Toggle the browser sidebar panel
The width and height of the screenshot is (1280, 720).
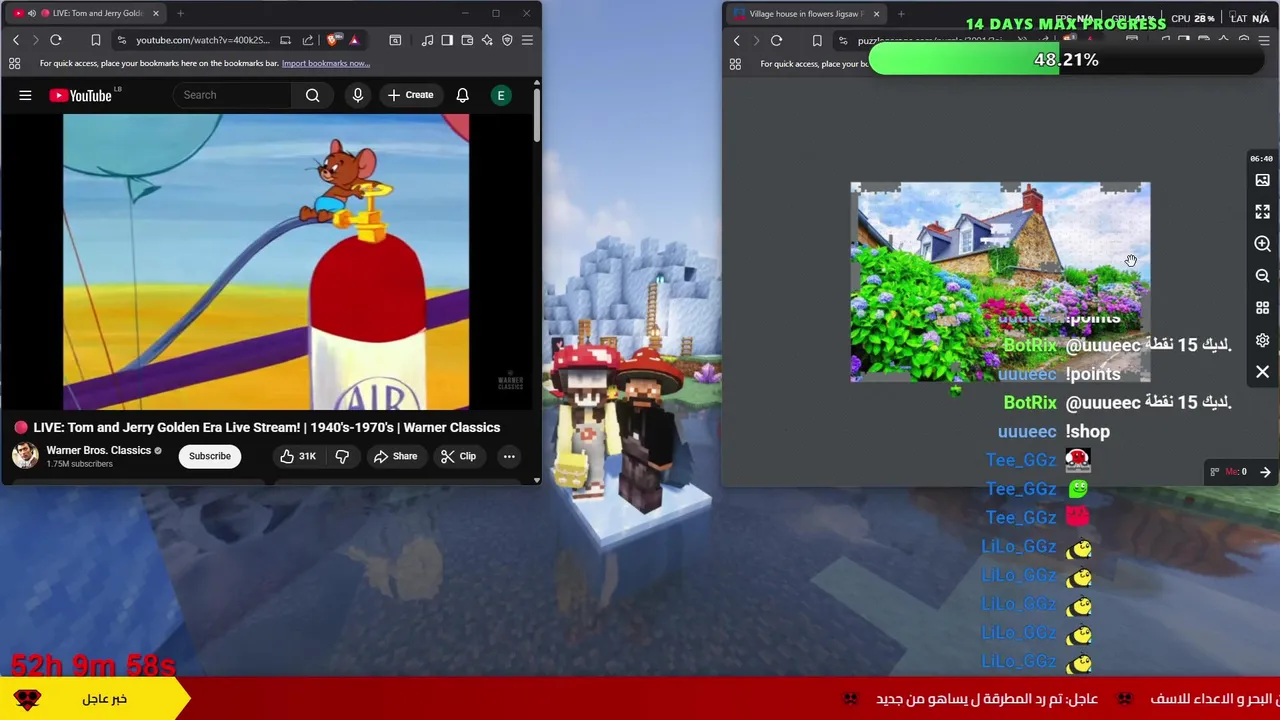coord(447,40)
